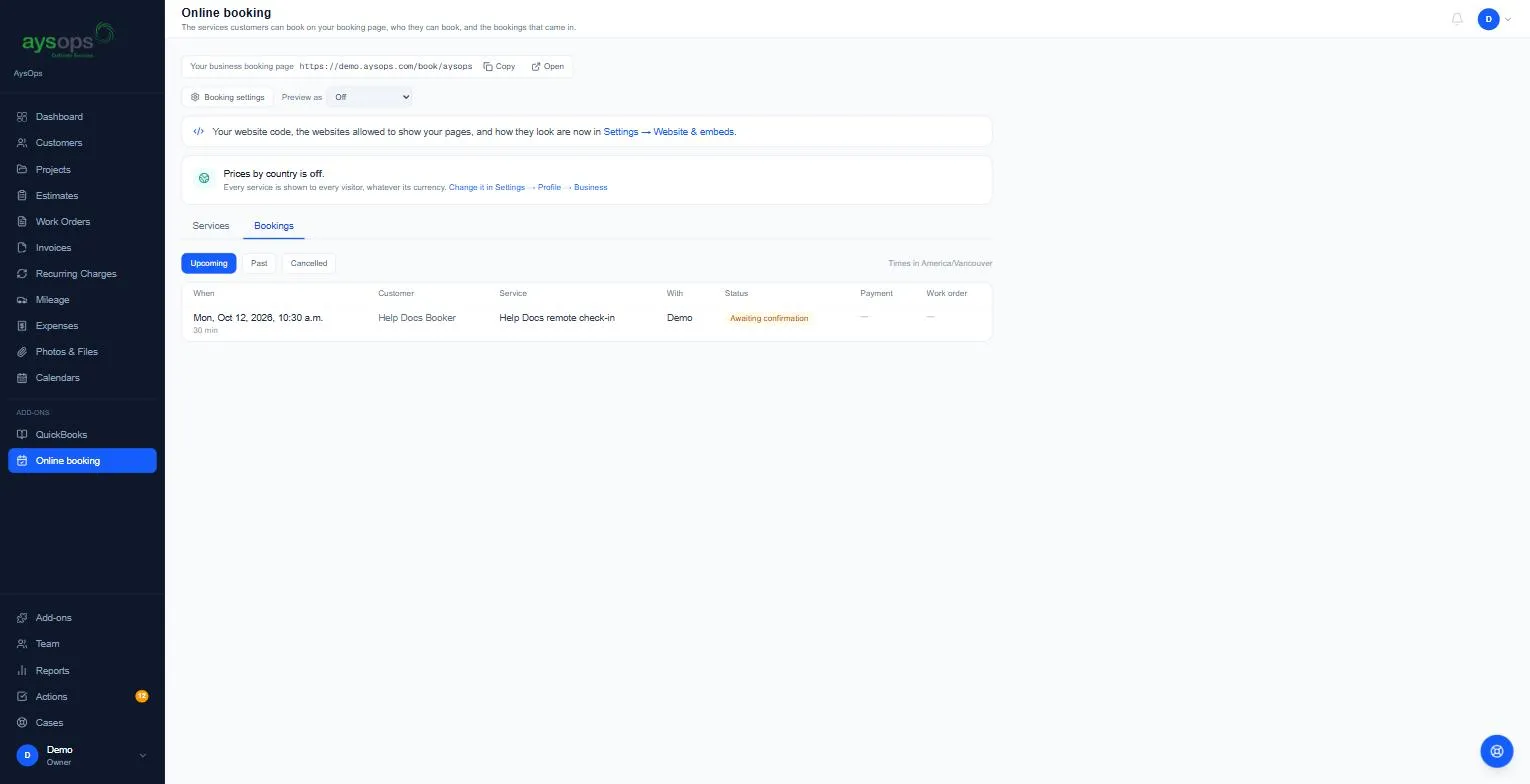This screenshot has width=1530, height=784.
Task: Click the Mon, Oct 12, 2026 booking time
Action: [258, 318]
